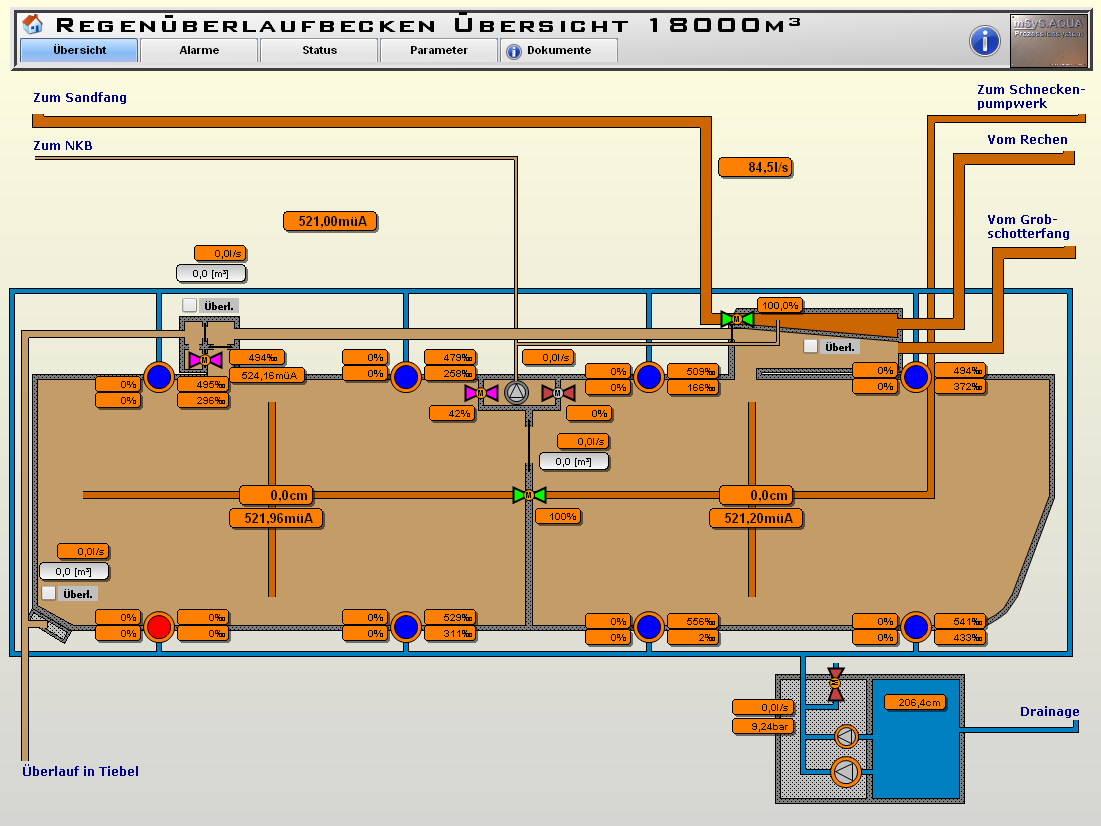
Task: Check the Überl. box on the right inlet
Action: 811,346
